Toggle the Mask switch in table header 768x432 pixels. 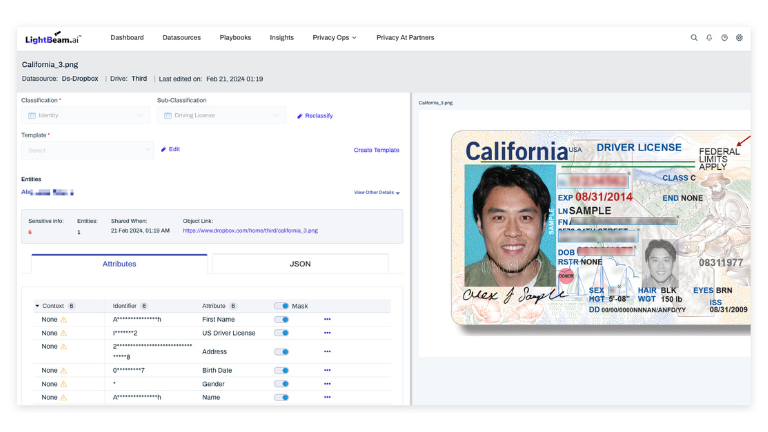281,305
